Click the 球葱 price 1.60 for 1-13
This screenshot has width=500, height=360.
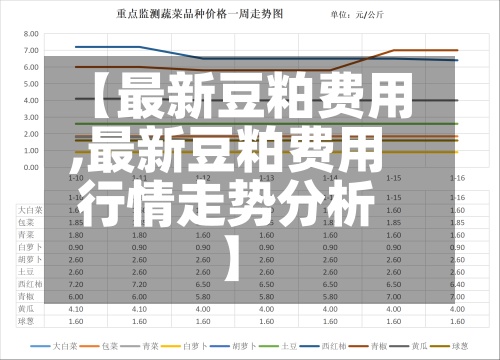coord(266,321)
